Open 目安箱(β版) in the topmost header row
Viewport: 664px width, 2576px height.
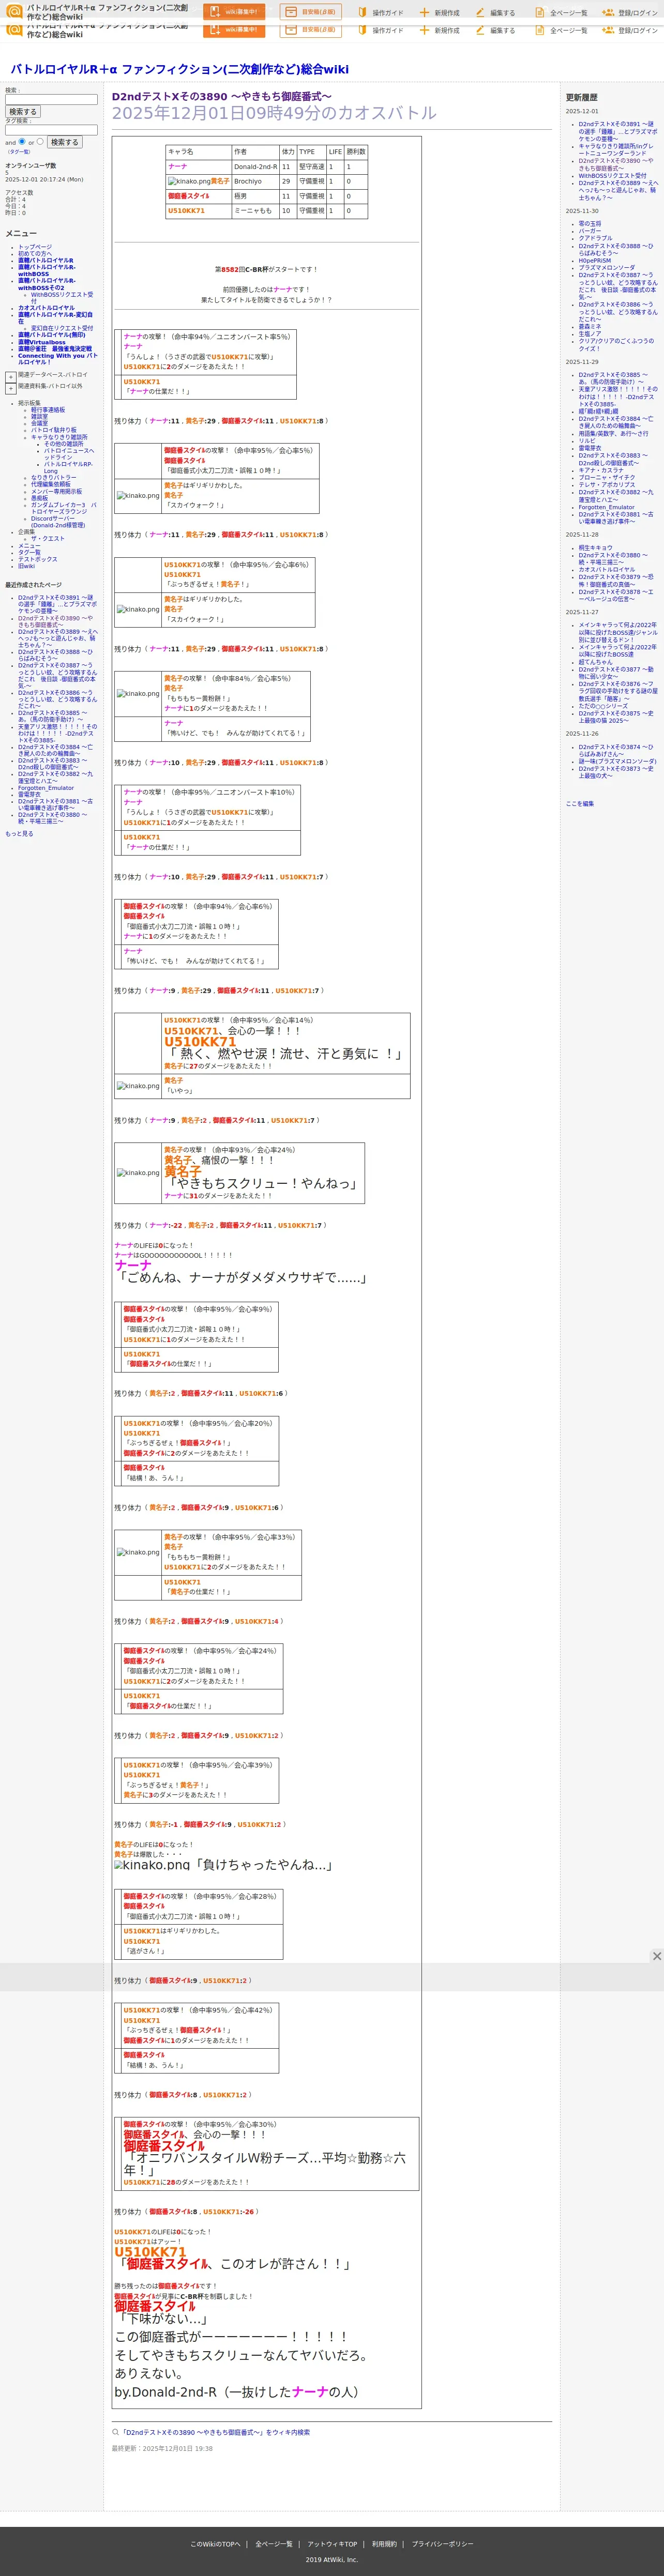pos(310,12)
